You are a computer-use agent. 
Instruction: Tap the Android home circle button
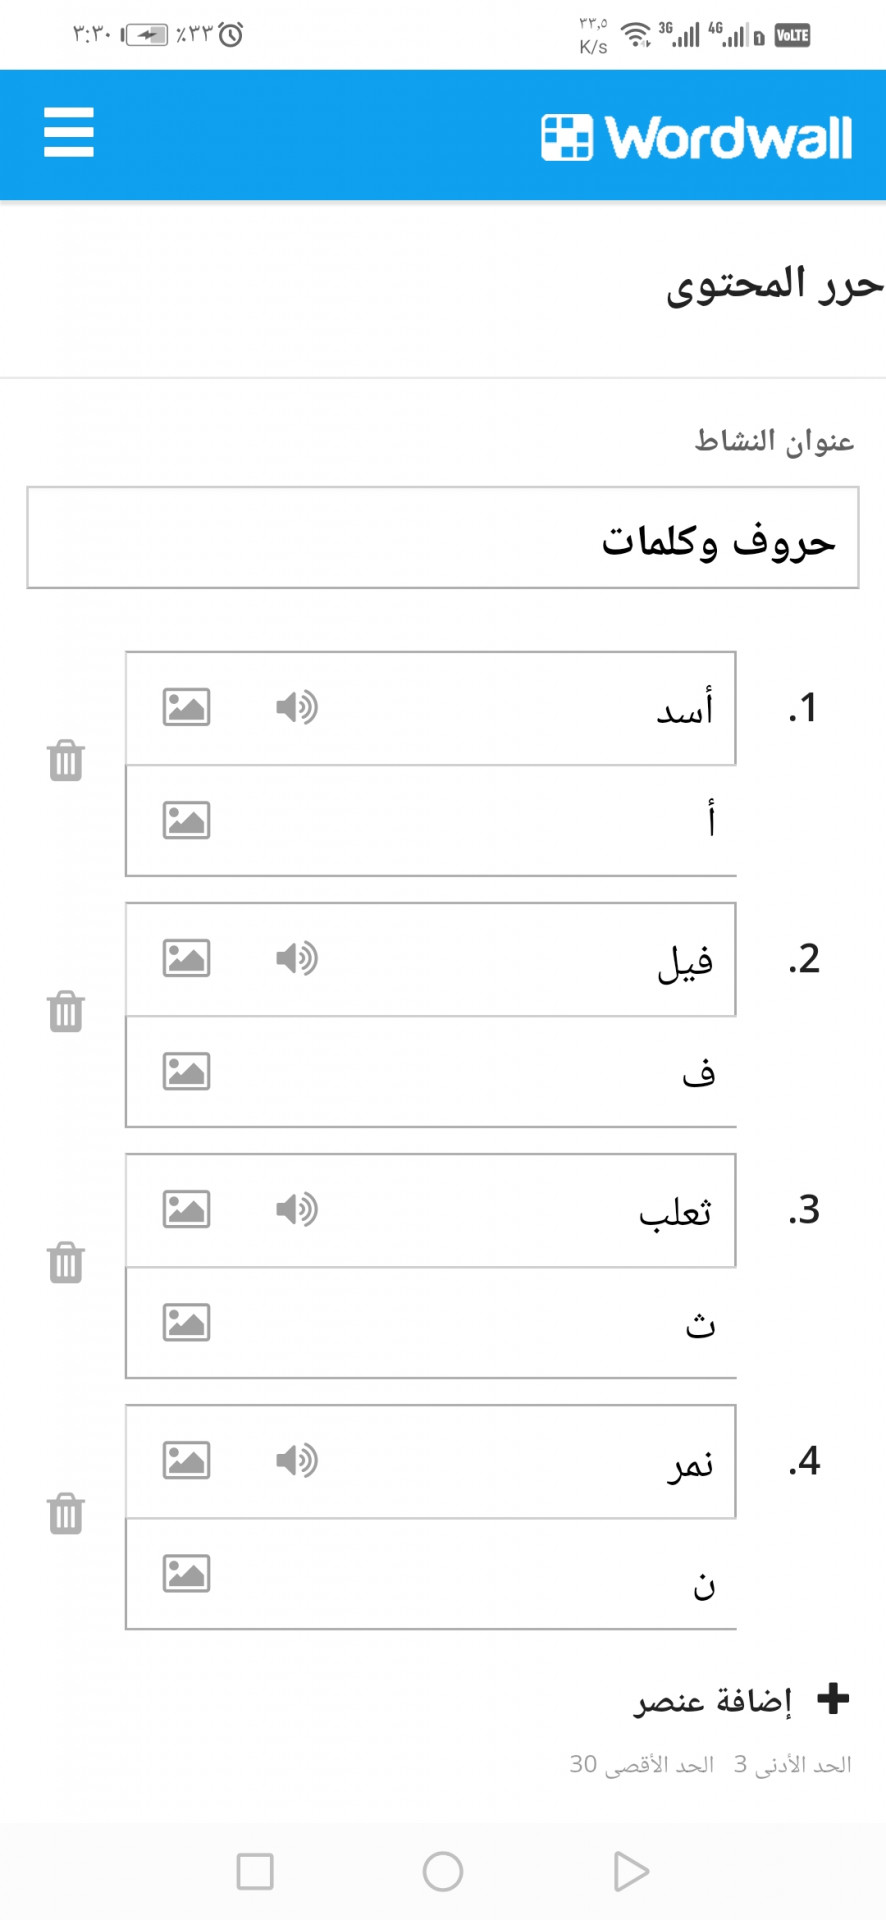point(443,1871)
